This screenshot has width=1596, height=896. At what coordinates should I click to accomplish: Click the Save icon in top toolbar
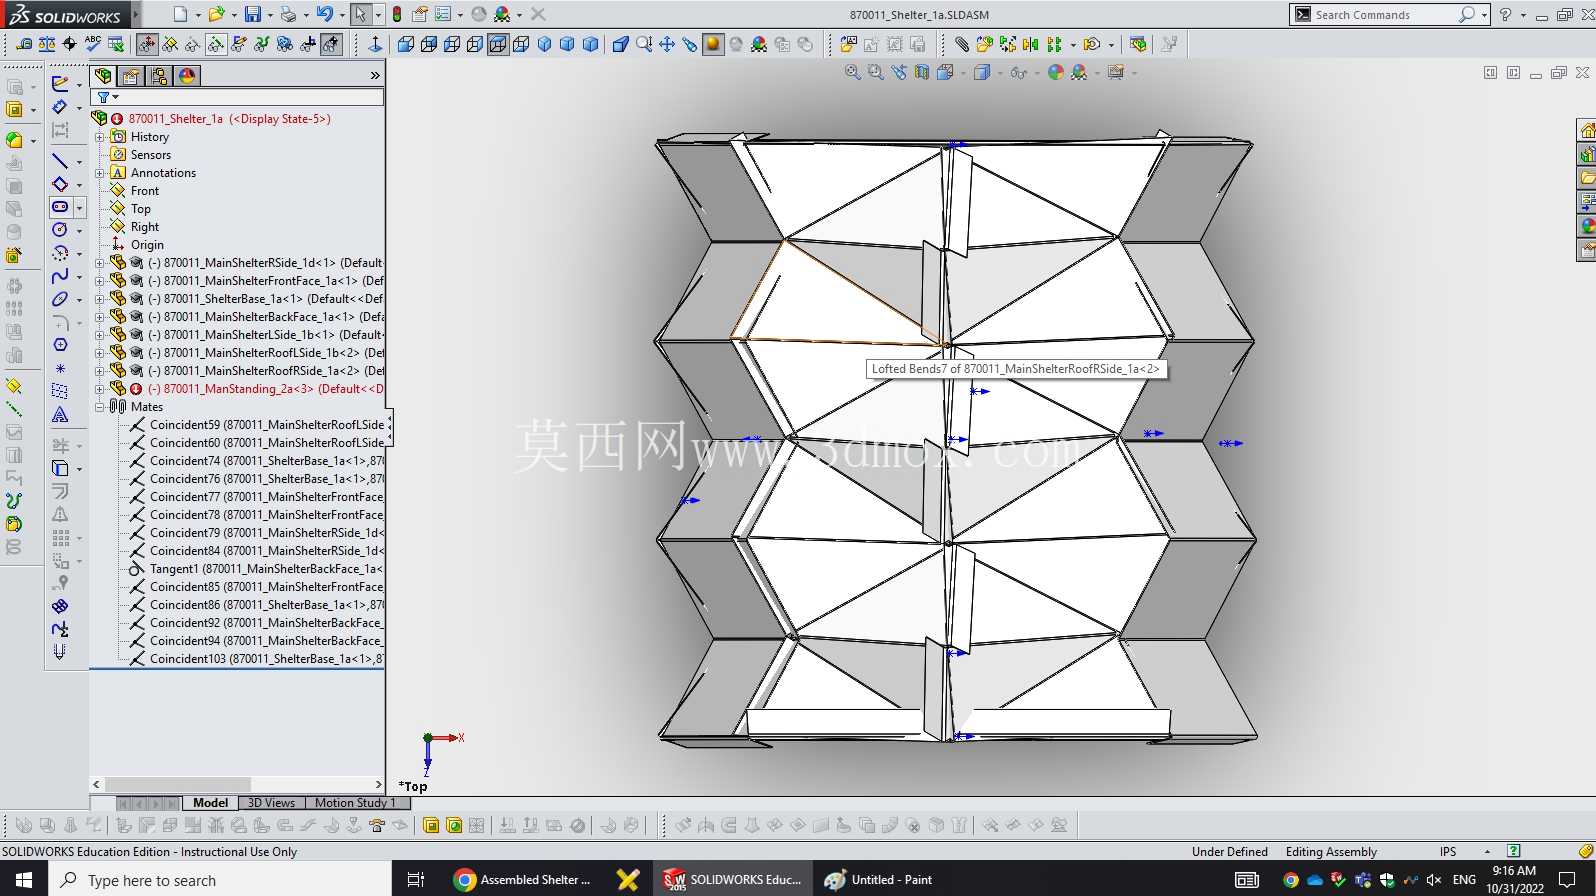click(x=253, y=14)
